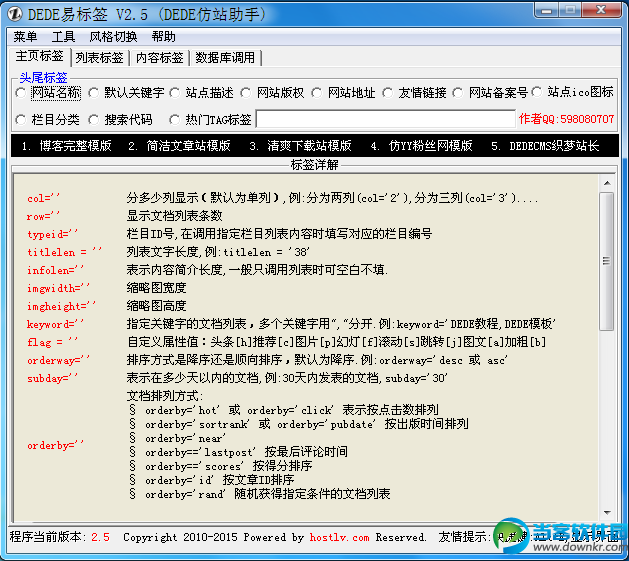Click the 缩略图高度 description
This screenshot has width=629, height=561.
[x=156, y=306]
